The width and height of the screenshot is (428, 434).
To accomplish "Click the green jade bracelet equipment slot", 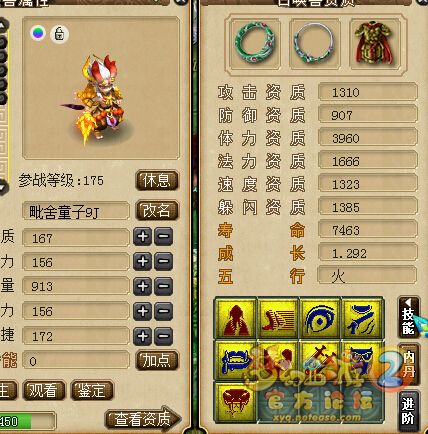I will tap(255, 43).
